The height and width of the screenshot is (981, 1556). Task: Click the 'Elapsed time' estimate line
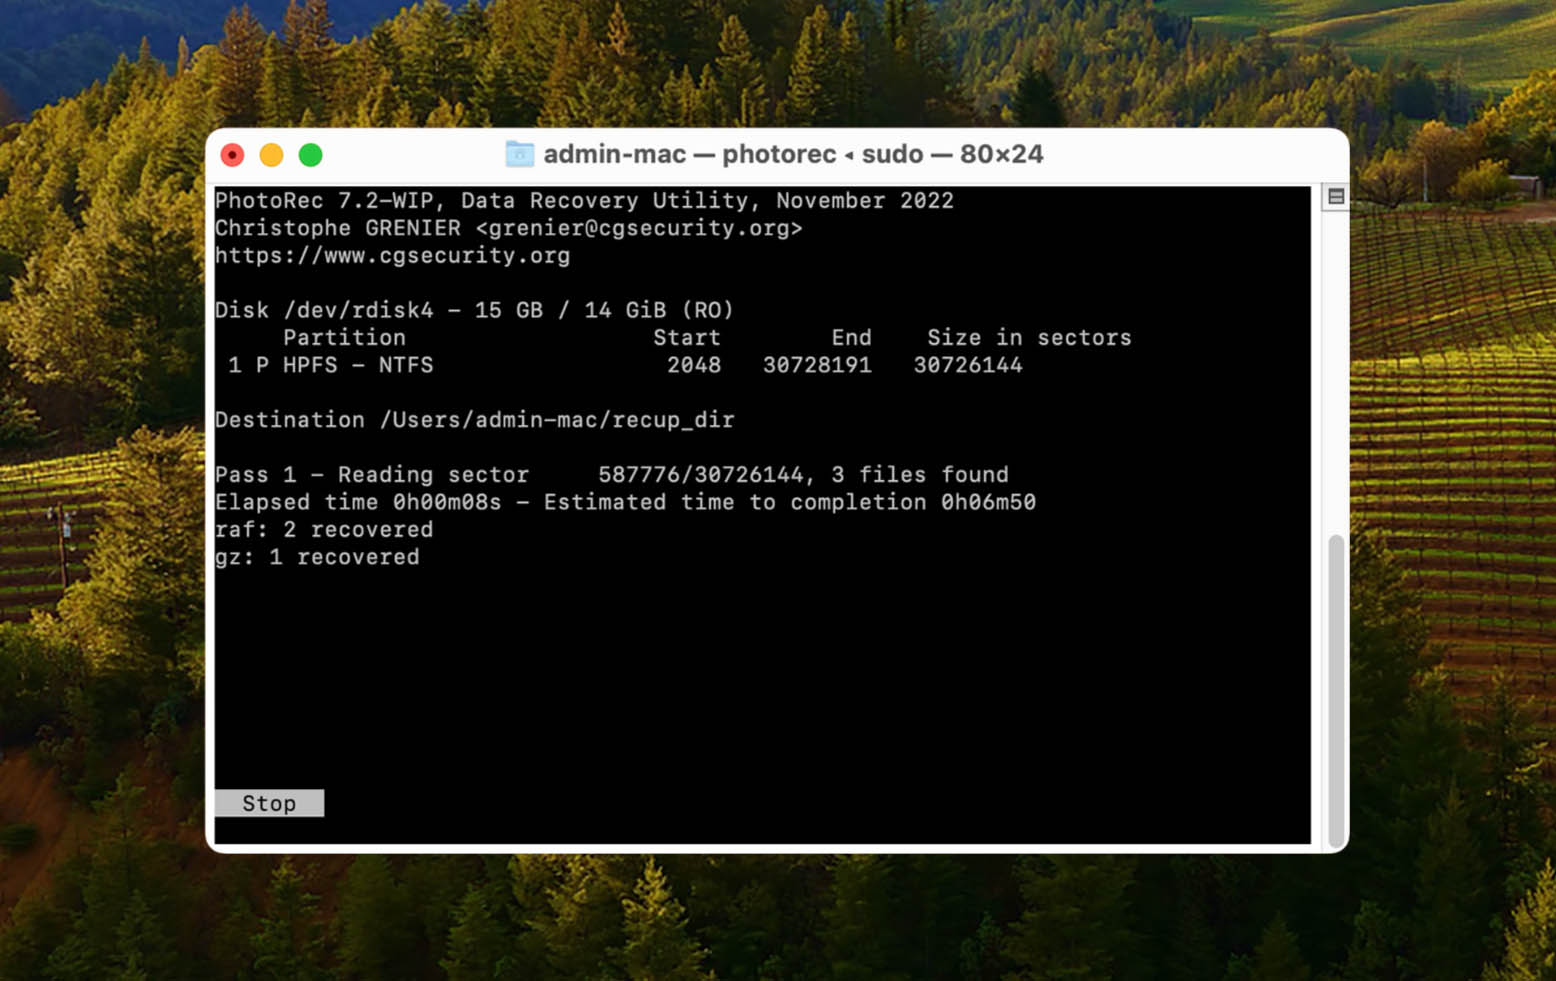(625, 502)
